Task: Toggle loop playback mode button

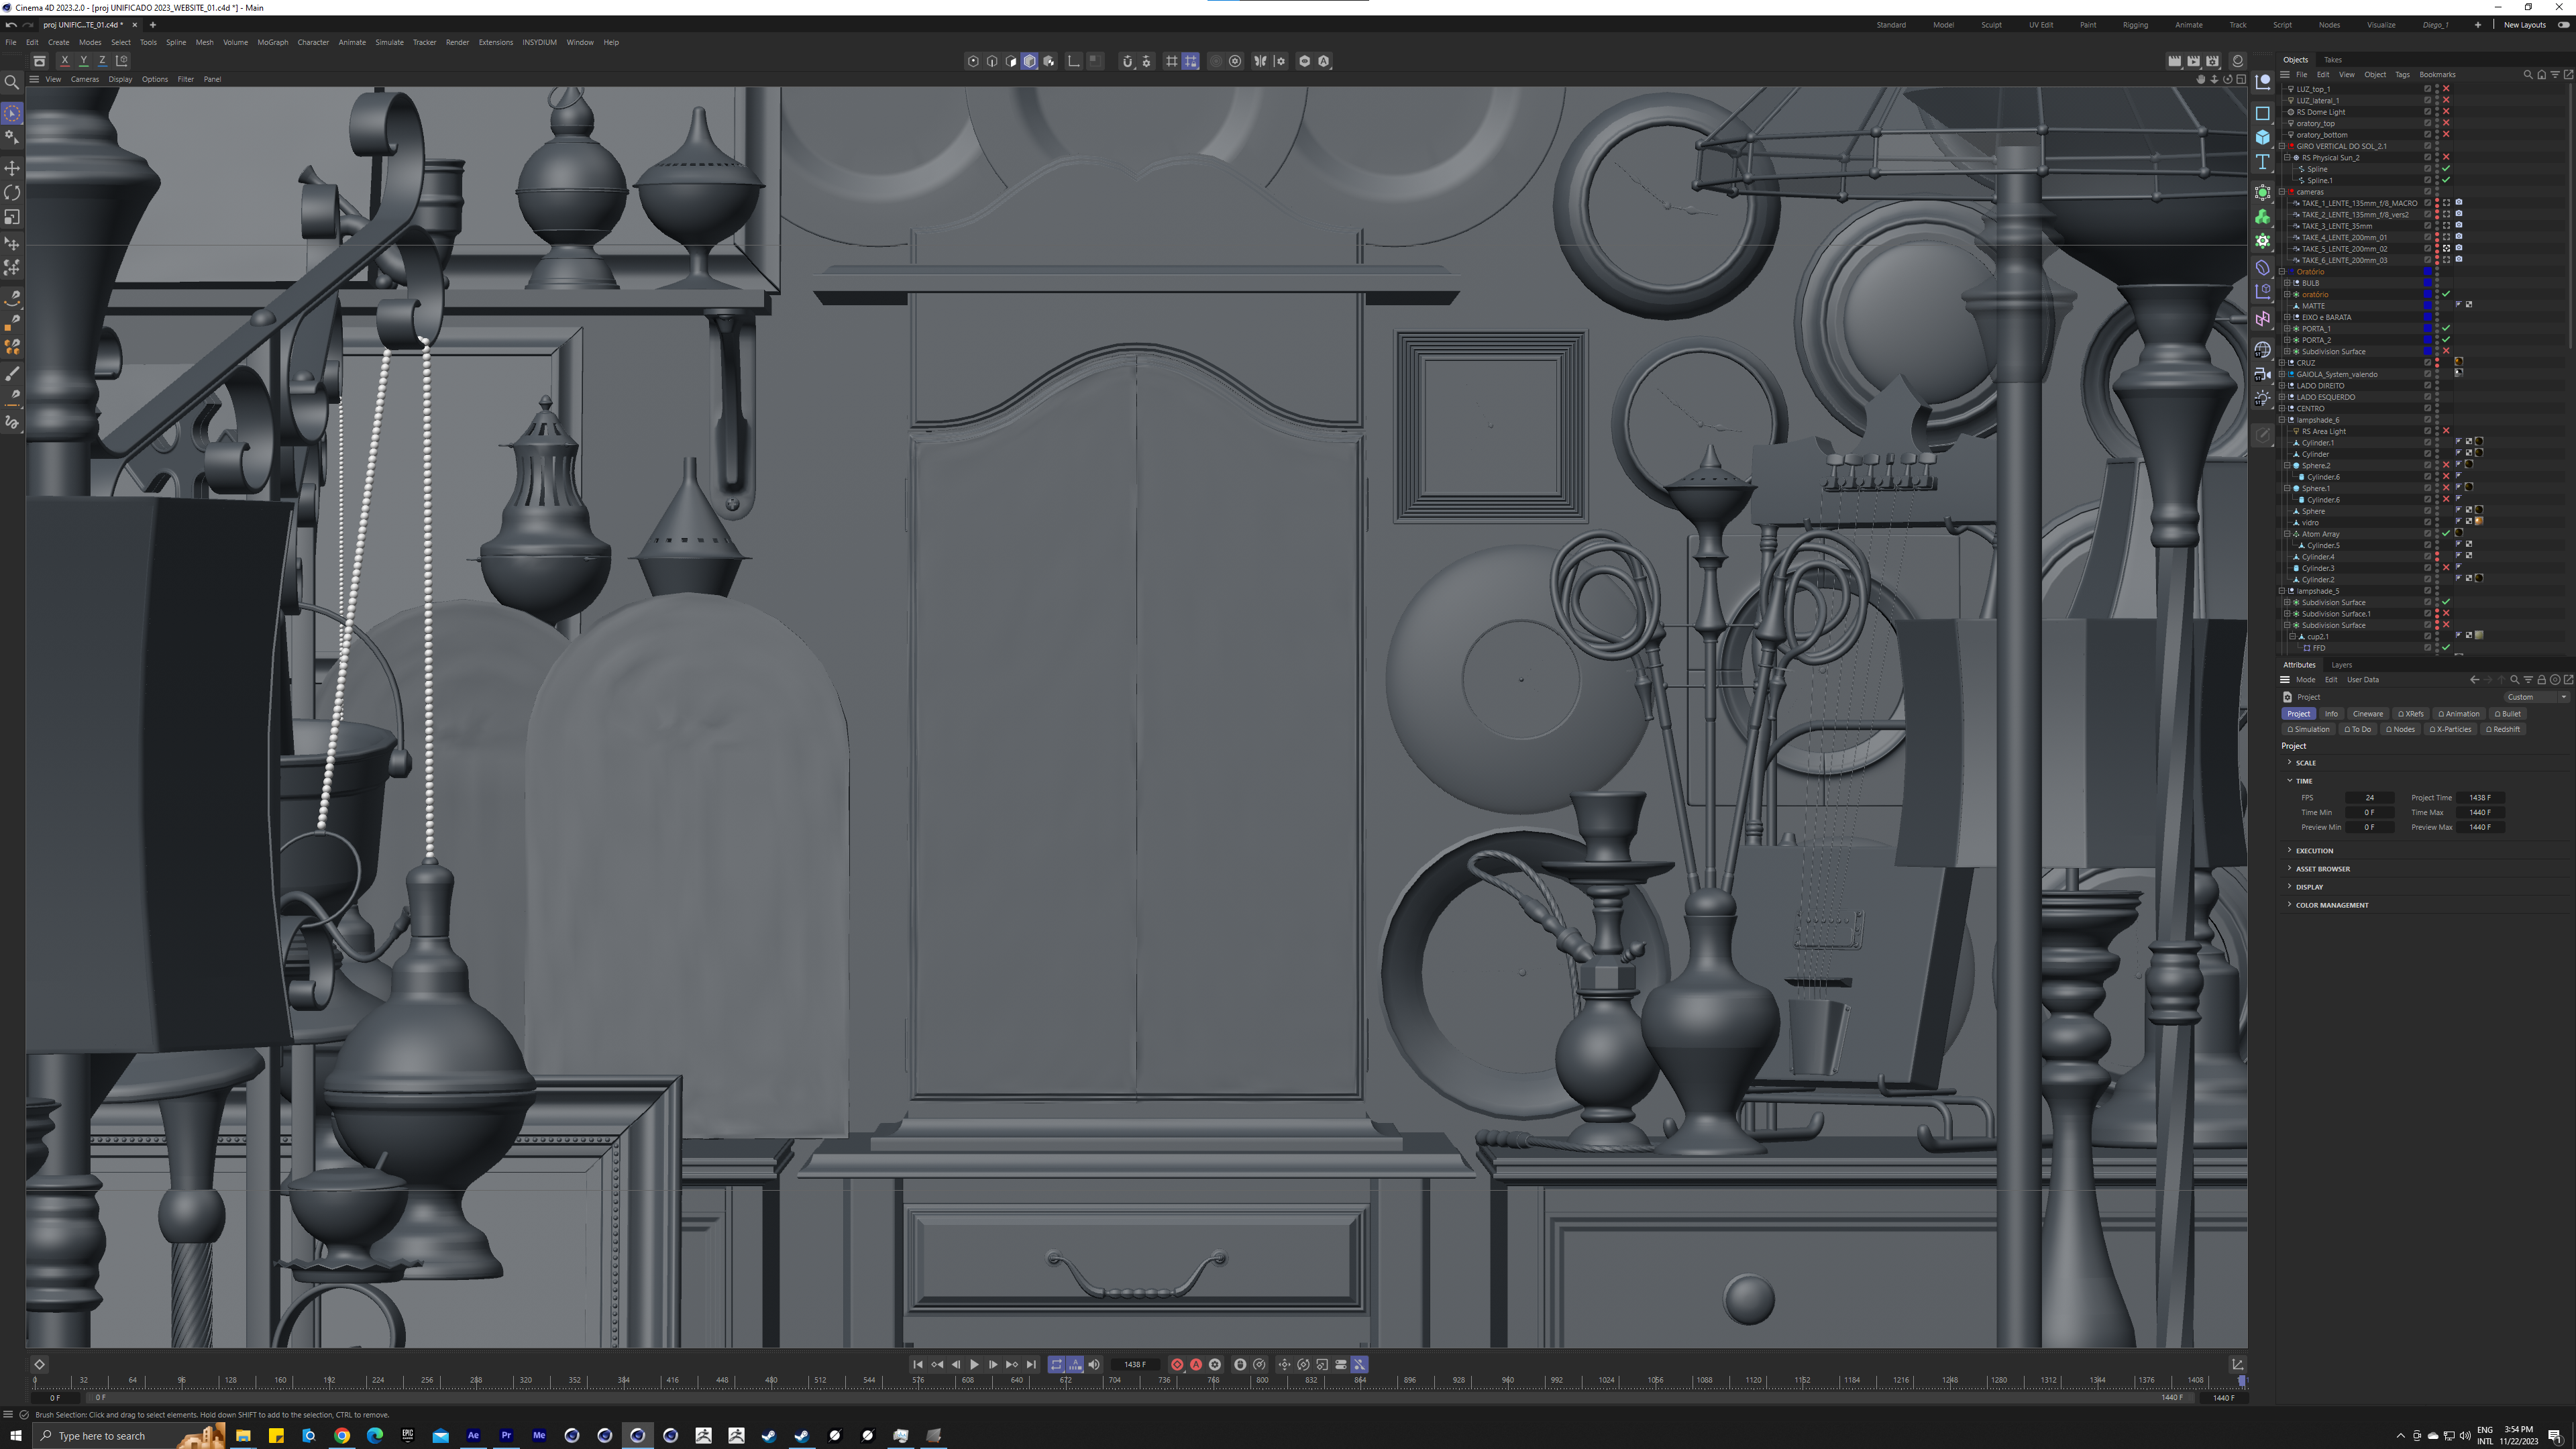Action: (1056, 1364)
